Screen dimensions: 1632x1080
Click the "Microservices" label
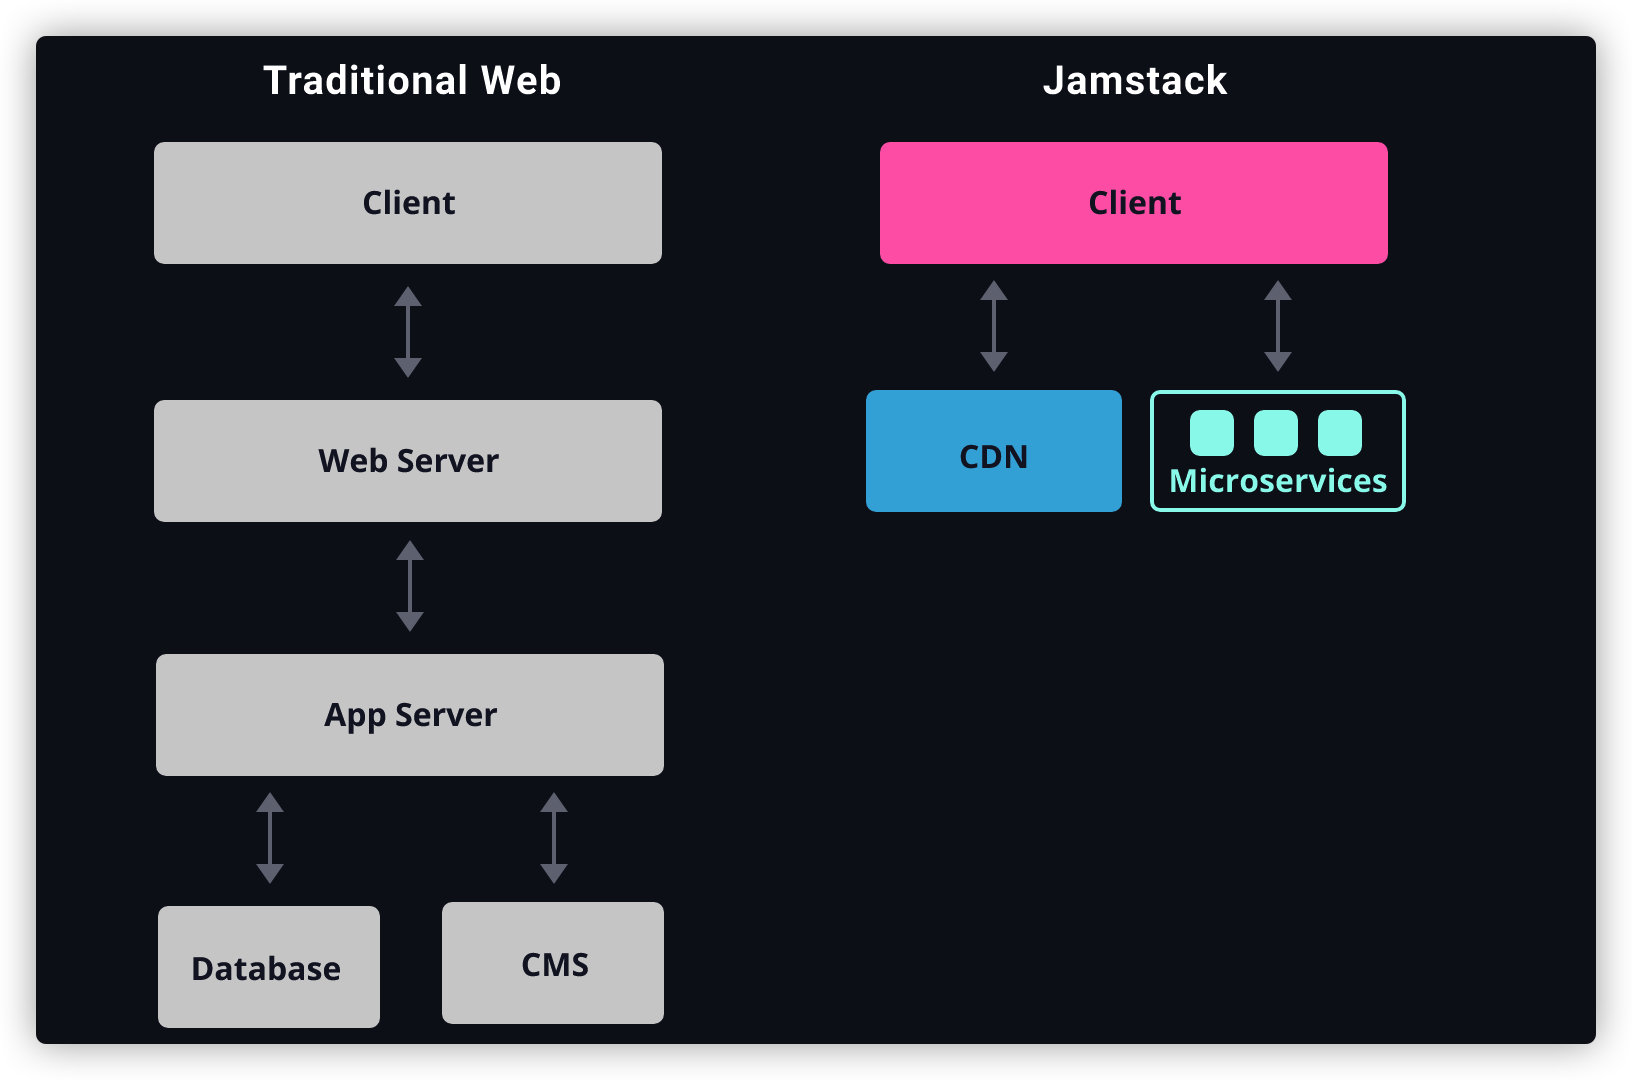[1278, 481]
